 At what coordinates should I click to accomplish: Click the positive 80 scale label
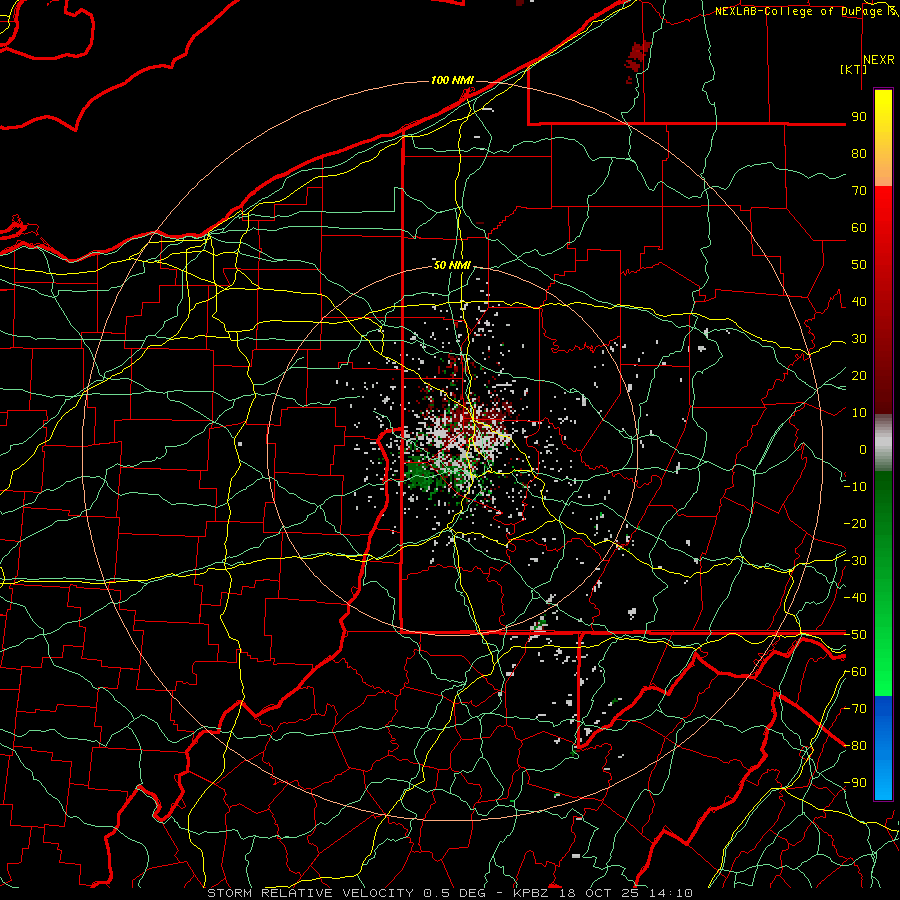pos(859,153)
